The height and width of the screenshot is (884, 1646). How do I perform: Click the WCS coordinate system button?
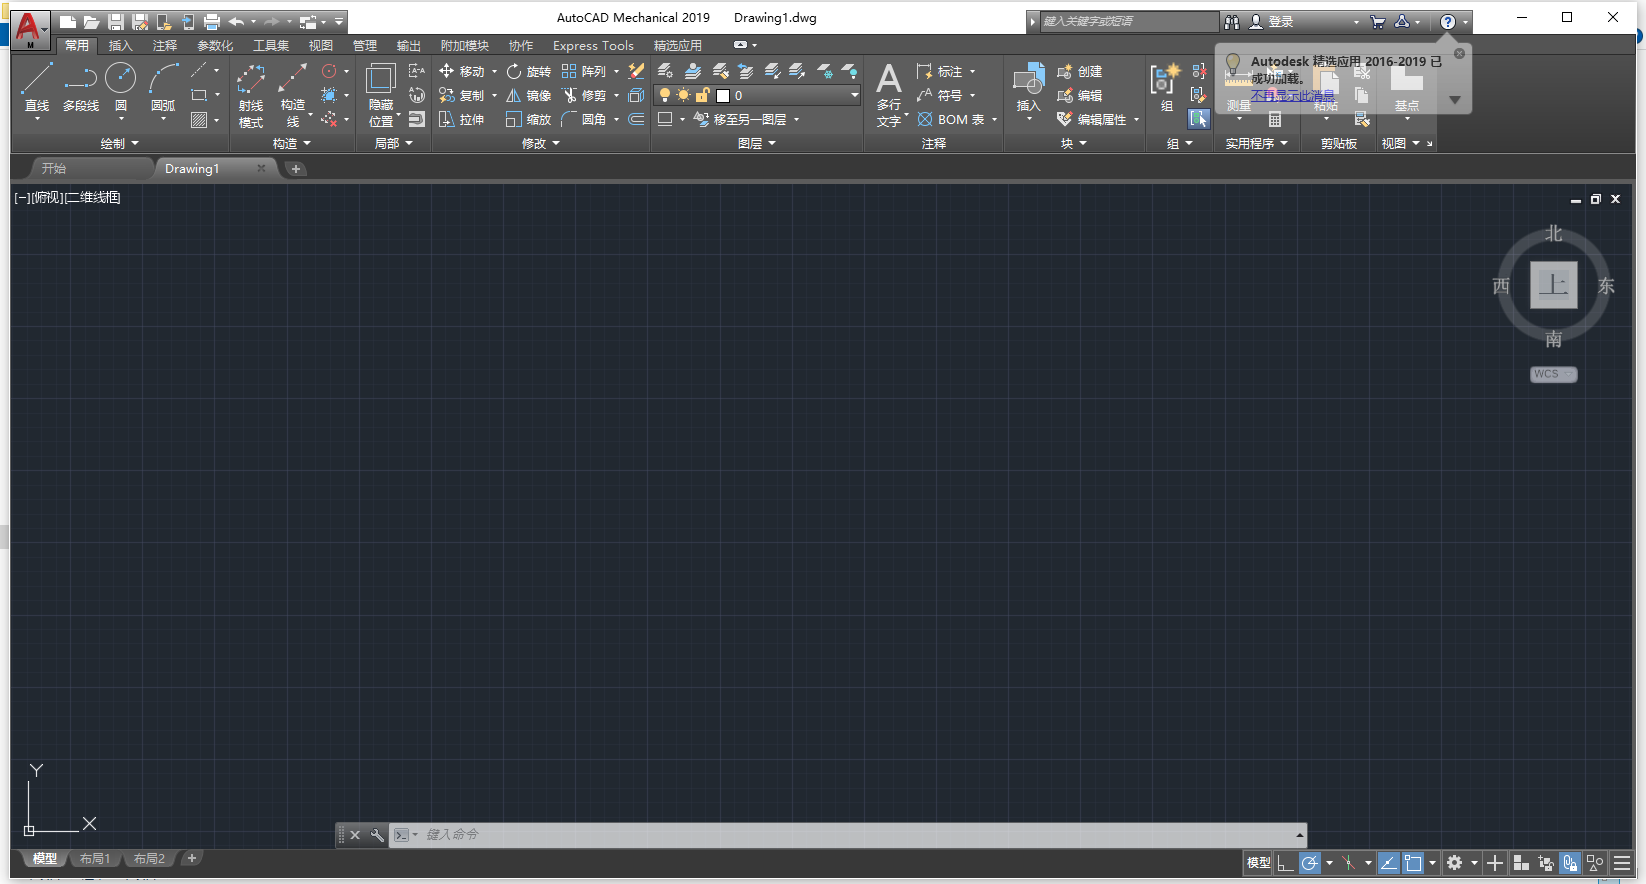[x=1552, y=374]
